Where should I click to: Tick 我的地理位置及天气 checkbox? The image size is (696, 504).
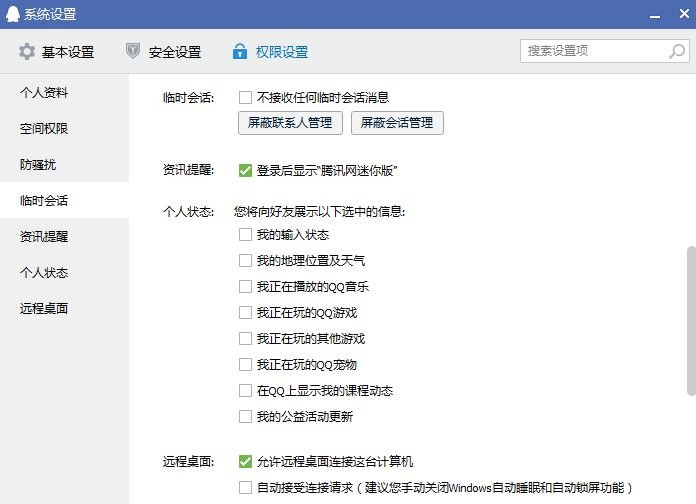245,260
